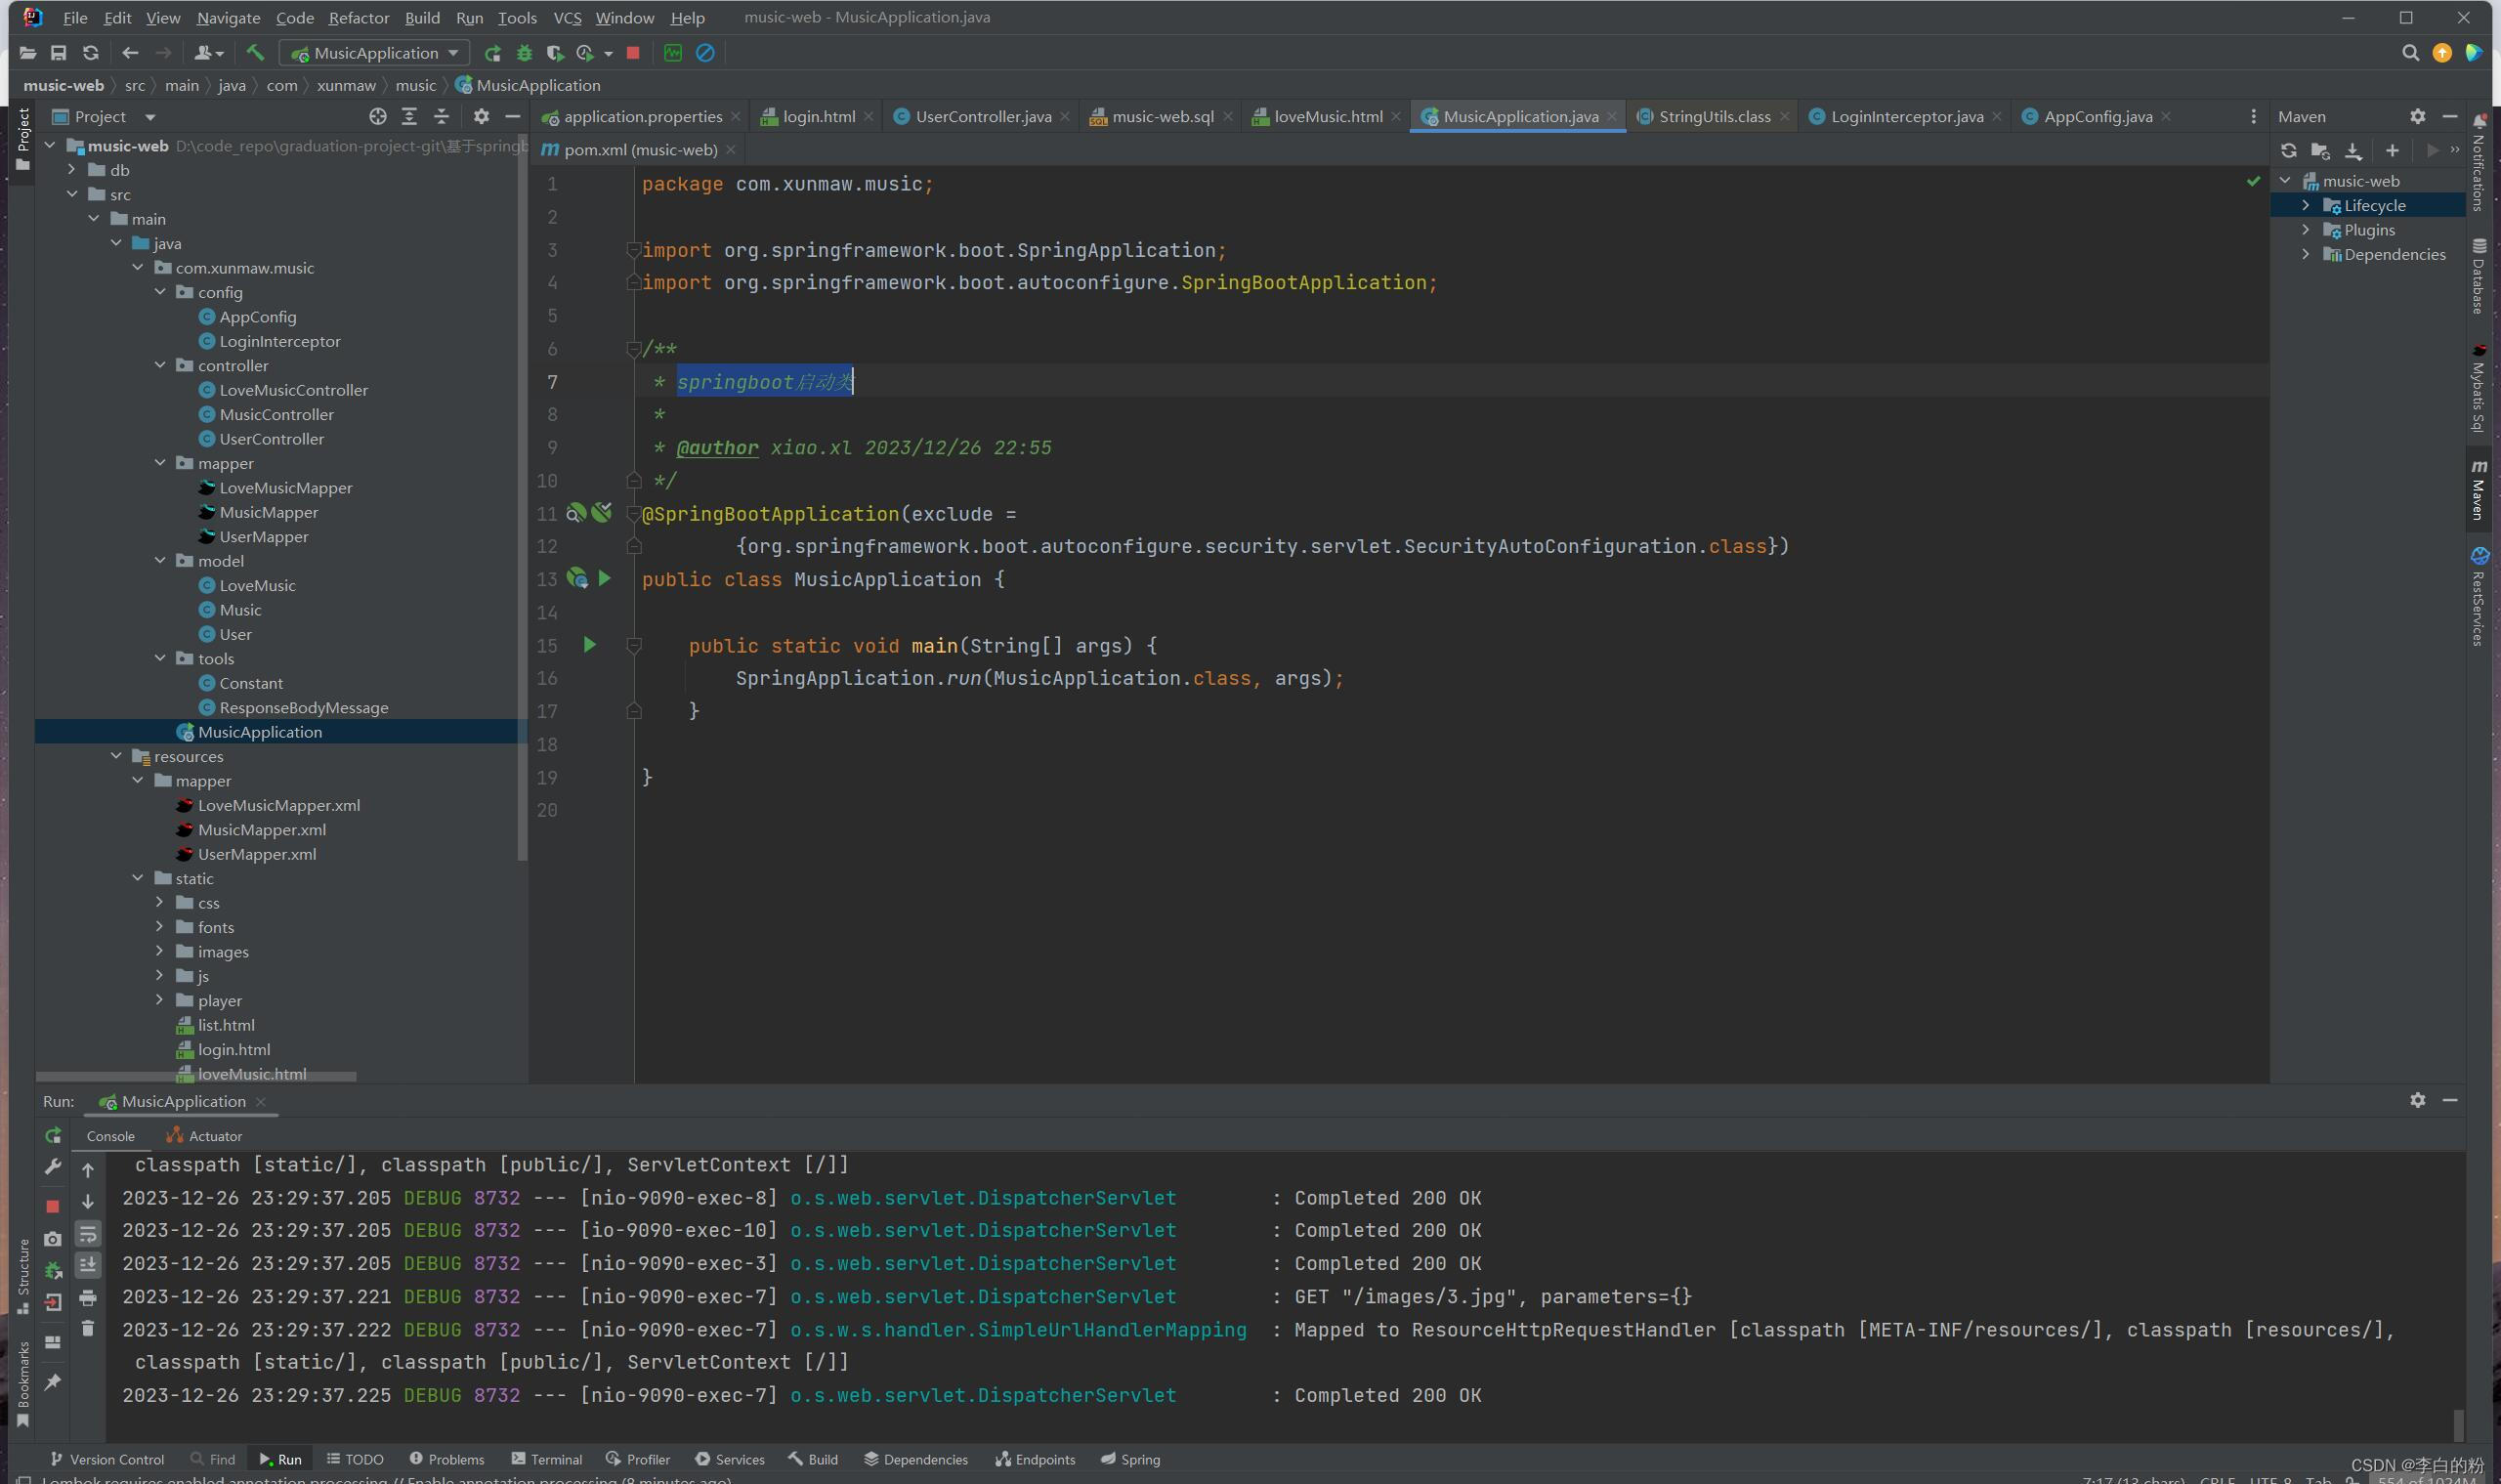Collapse the controller package folder
Viewport: 2501px width, 1484px height.
[160, 366]
